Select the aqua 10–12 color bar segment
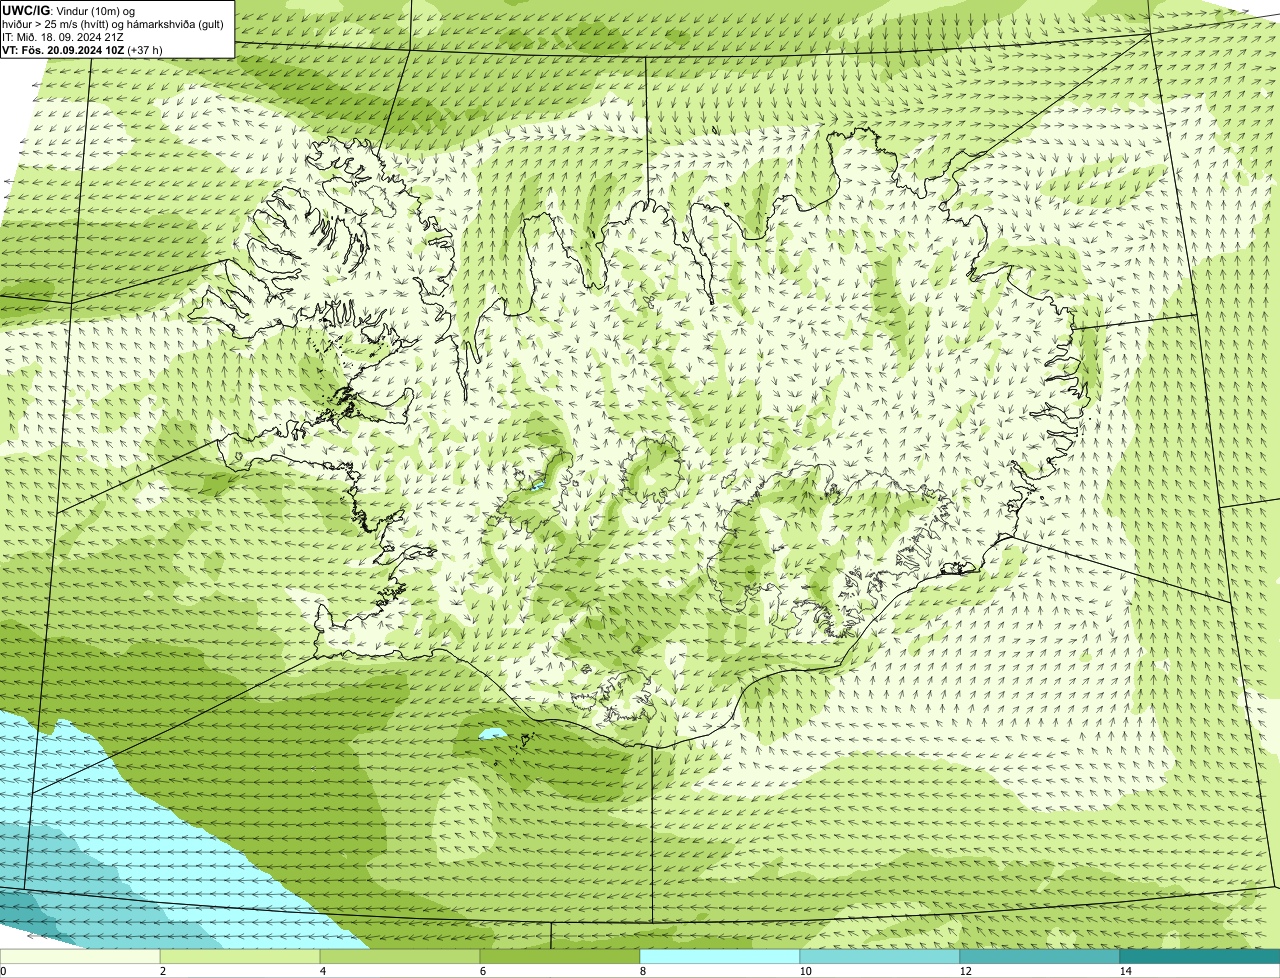Image resolution: width=1280 pixels, height=978 pixels. [880, 956]
